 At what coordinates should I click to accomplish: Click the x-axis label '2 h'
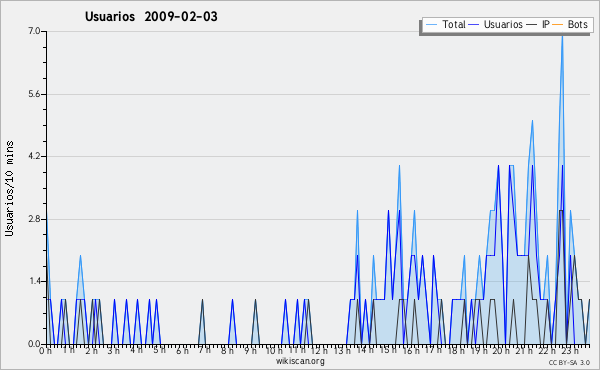(x=91, y=351)
